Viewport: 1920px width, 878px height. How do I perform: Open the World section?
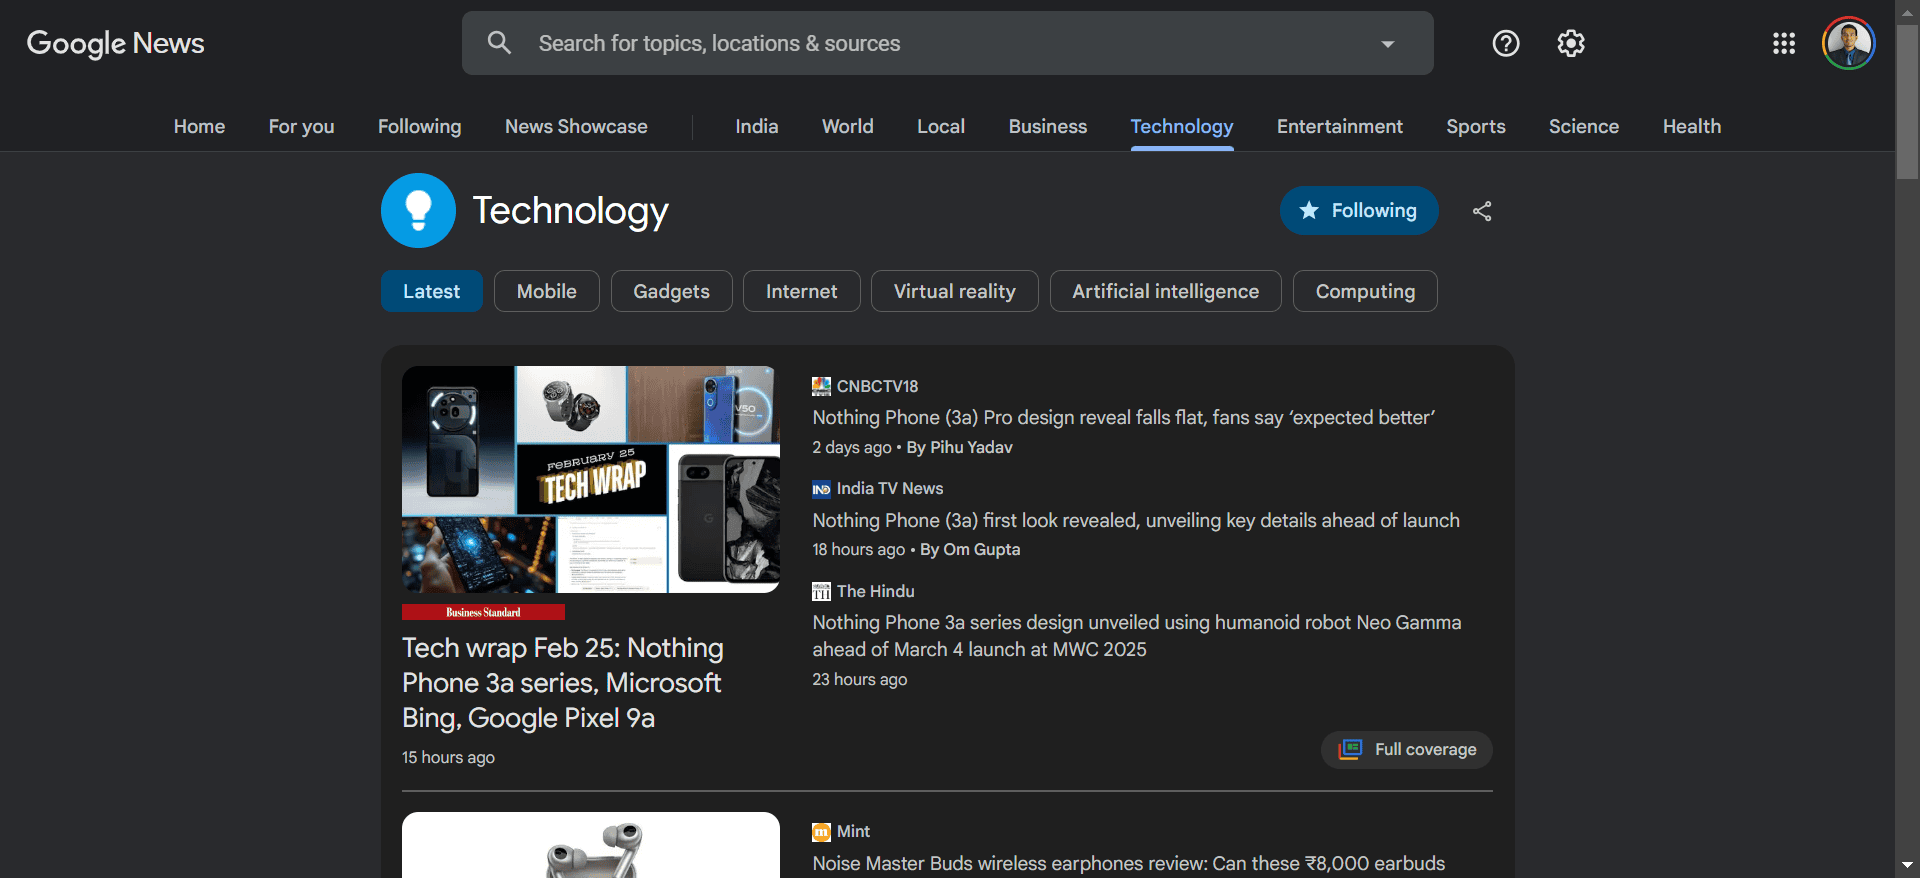[x=847, y=126]
